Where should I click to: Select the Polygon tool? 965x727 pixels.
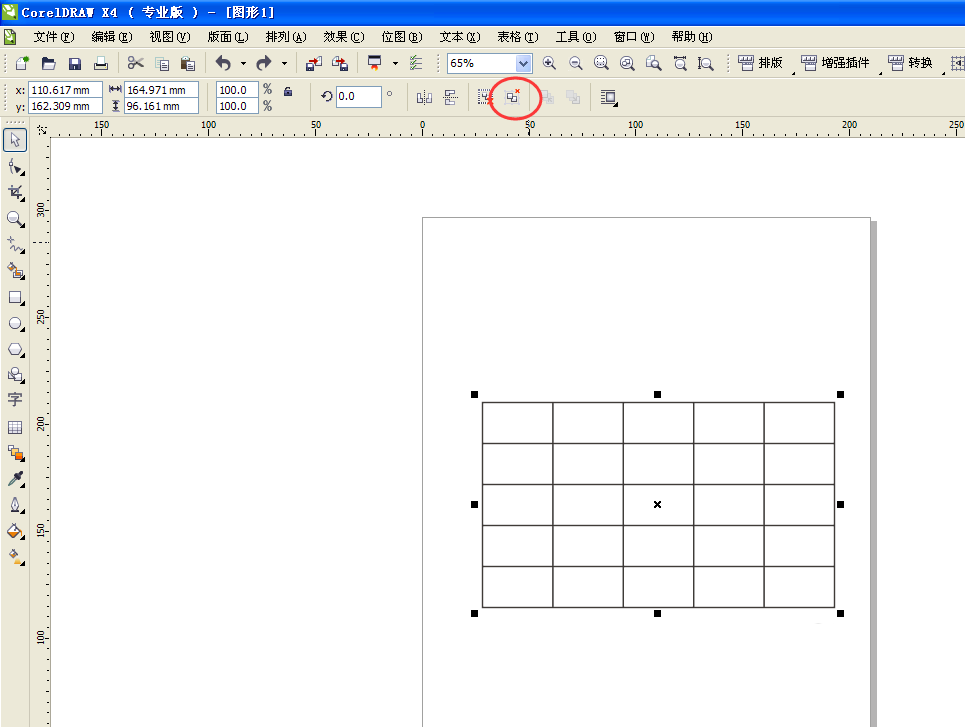coord(15,349)
